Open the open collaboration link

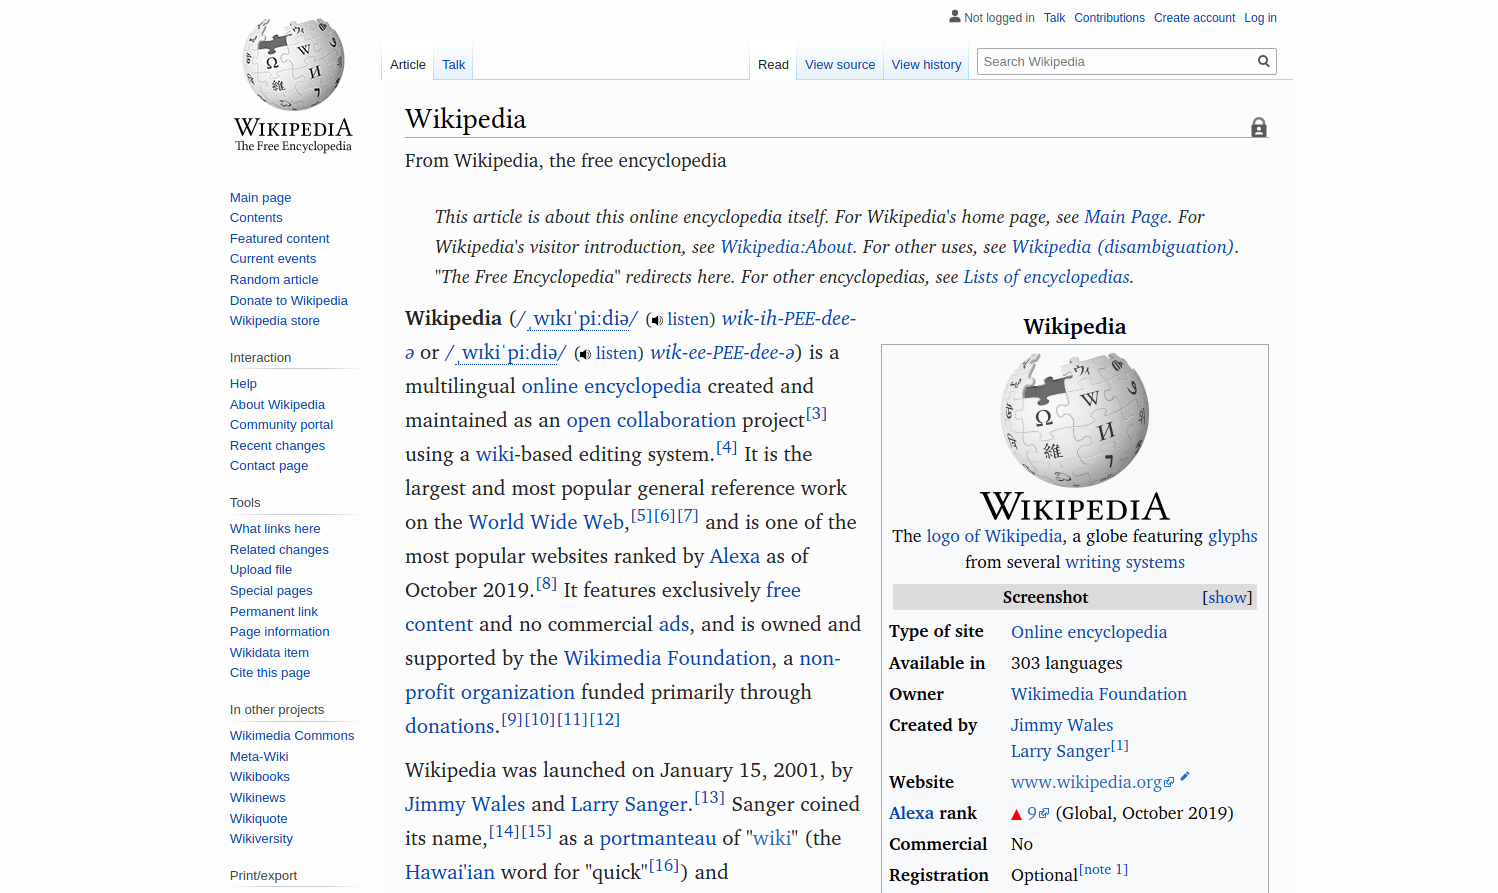[651, 420]
